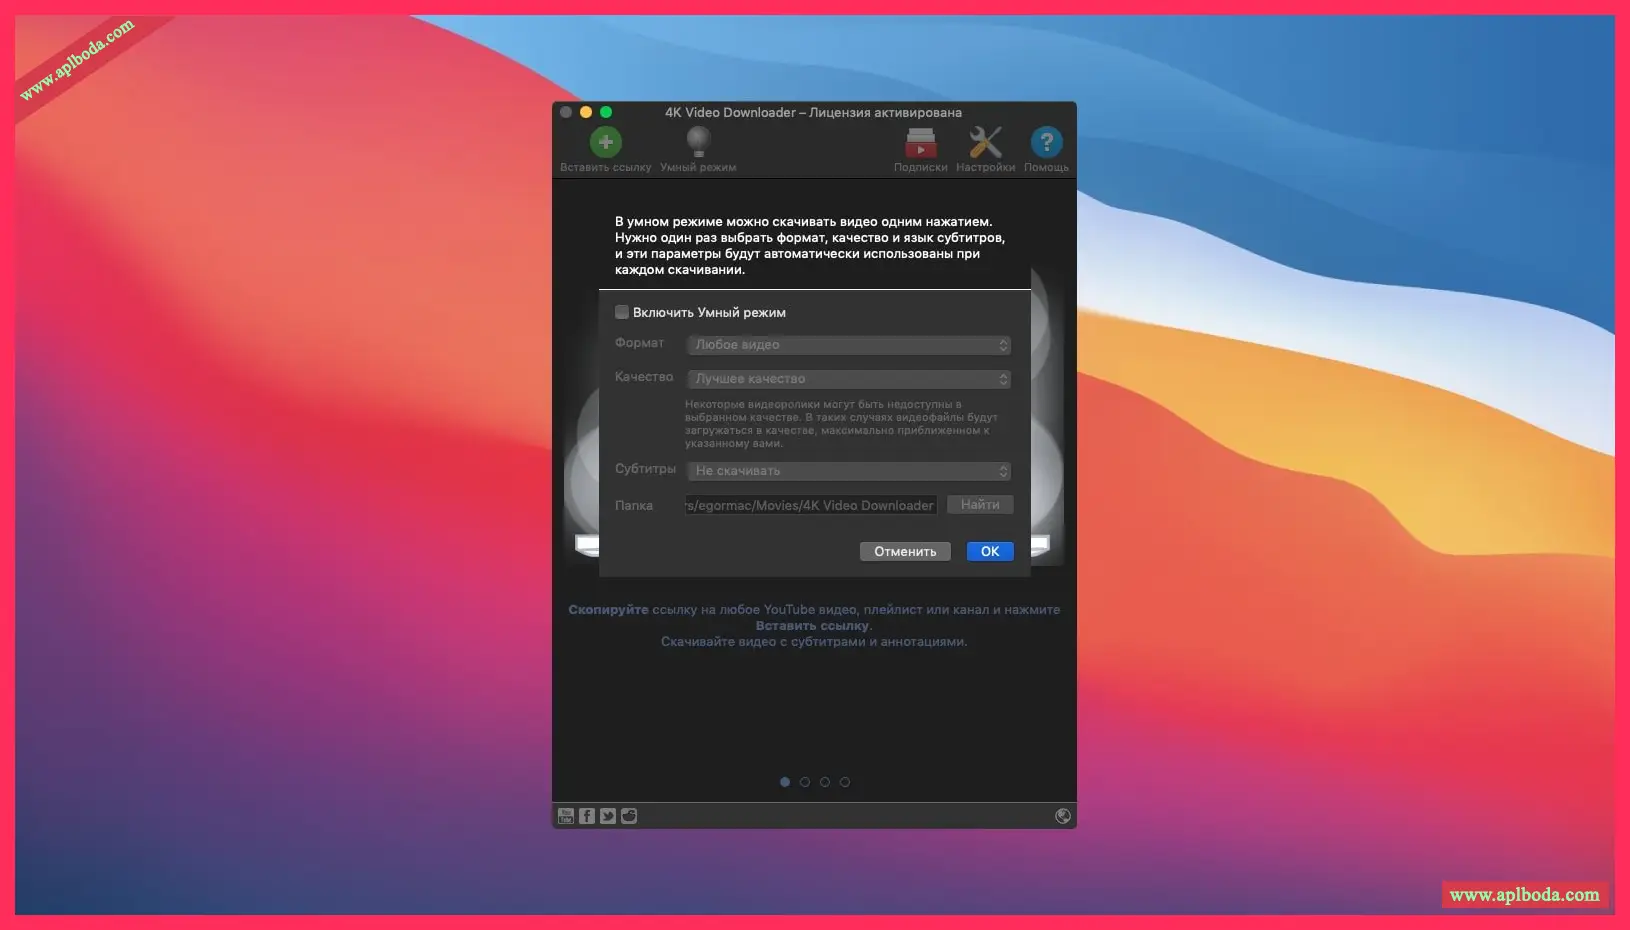Image resolution: width=1630 pixels, height=930 pixels.
Task: Click the Найти browse folder button
Action: (980, 505)
